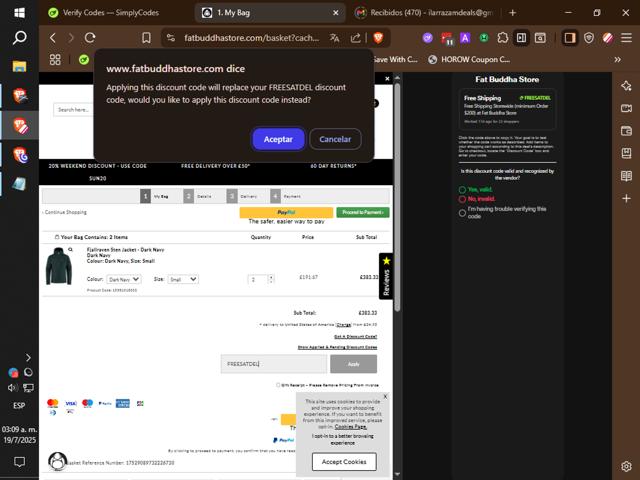
Task: Click the grey Apply discount button
Action: coord(353,364)
